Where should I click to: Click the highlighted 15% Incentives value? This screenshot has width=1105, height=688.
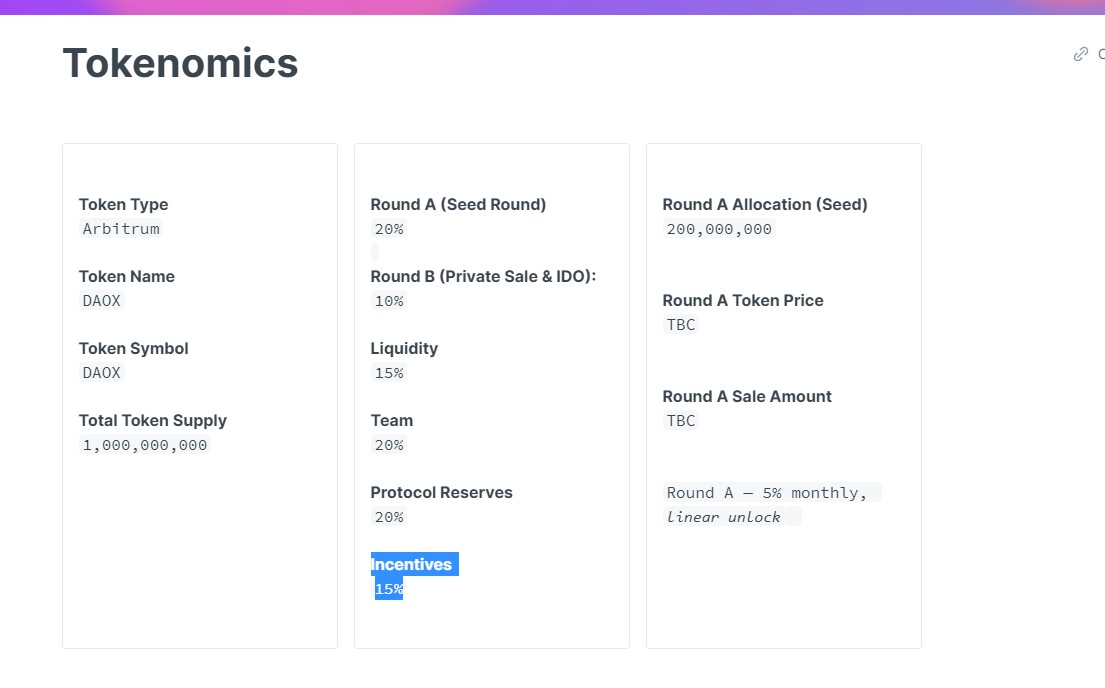(389, 589)
